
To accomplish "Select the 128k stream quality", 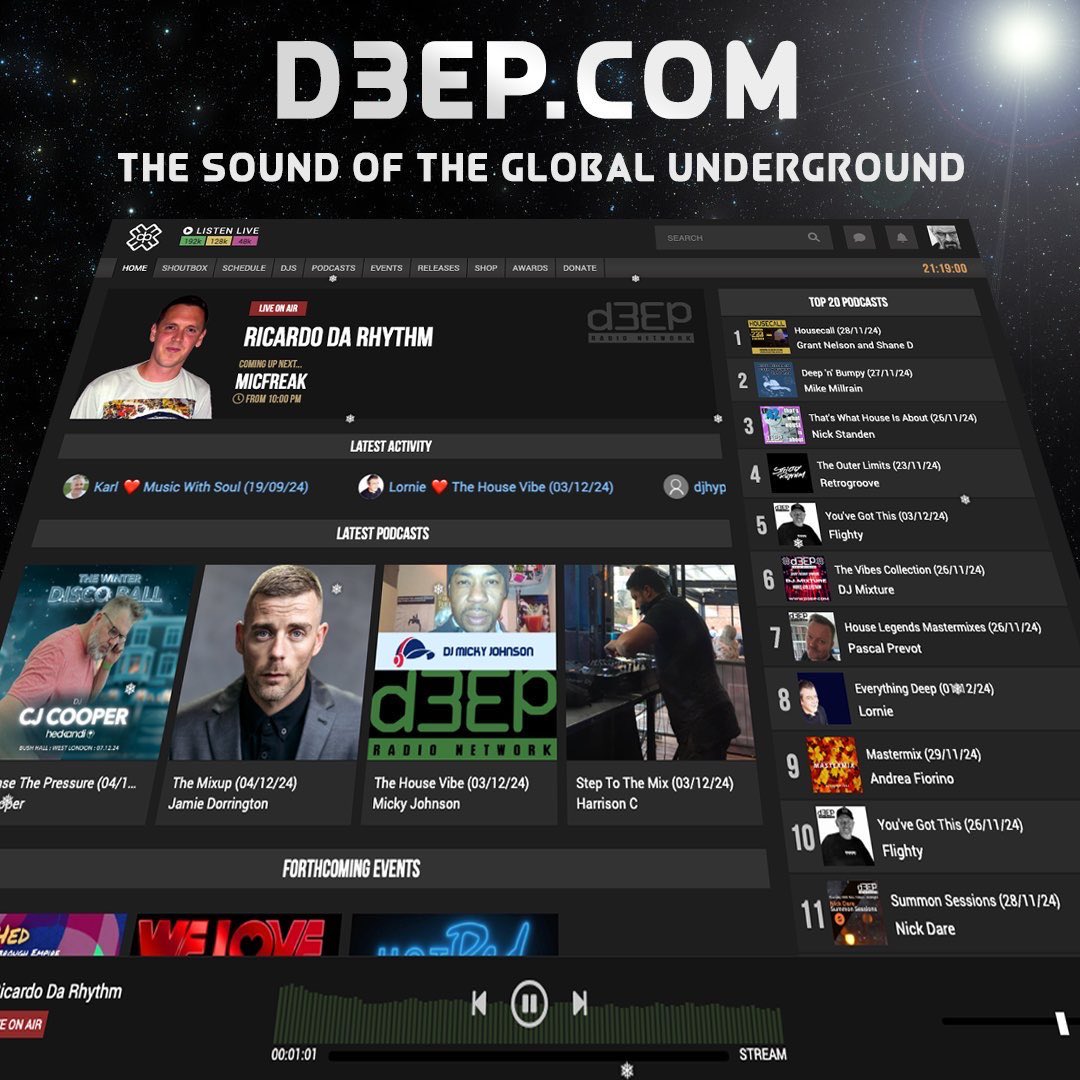I will point(221,242).
